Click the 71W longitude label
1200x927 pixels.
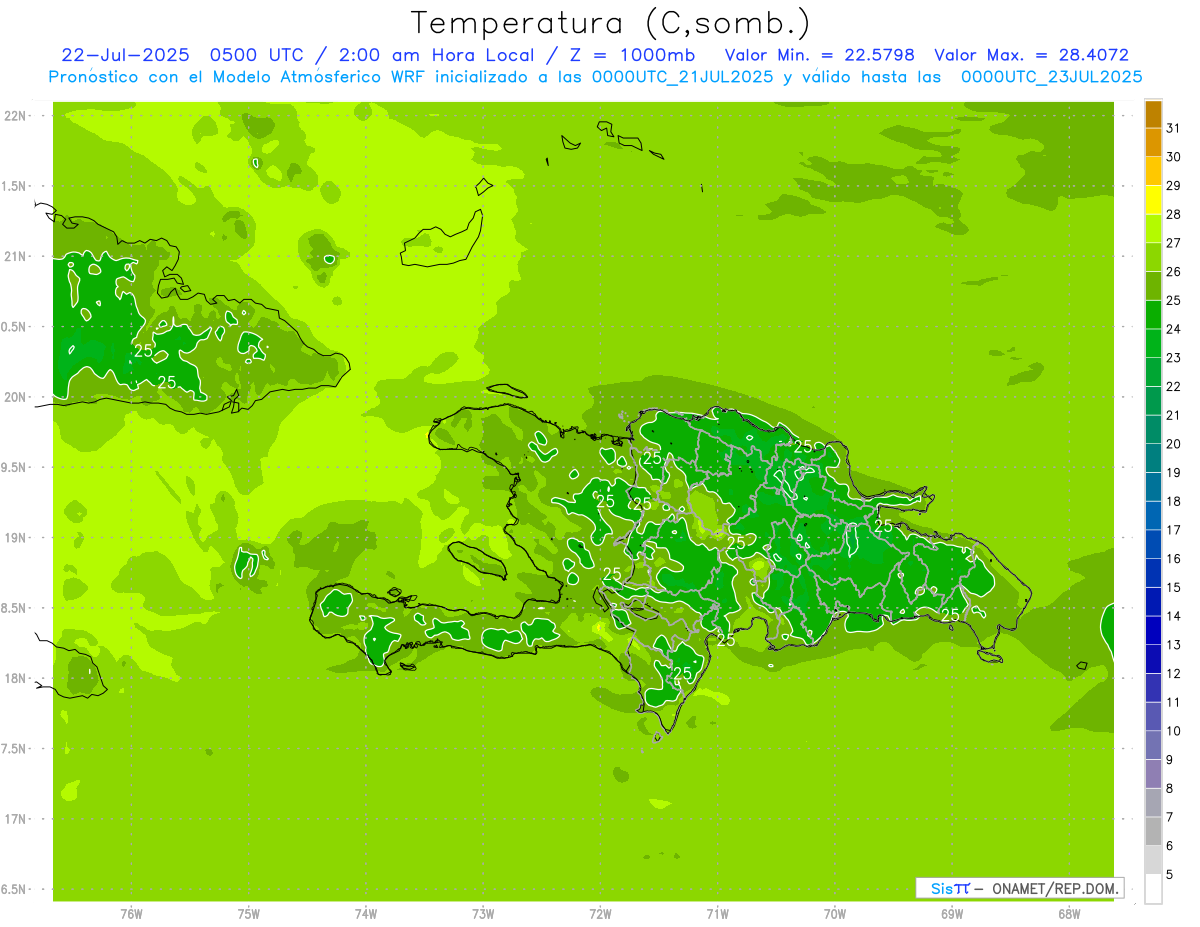pyautogui.click(x=717, y=913)
